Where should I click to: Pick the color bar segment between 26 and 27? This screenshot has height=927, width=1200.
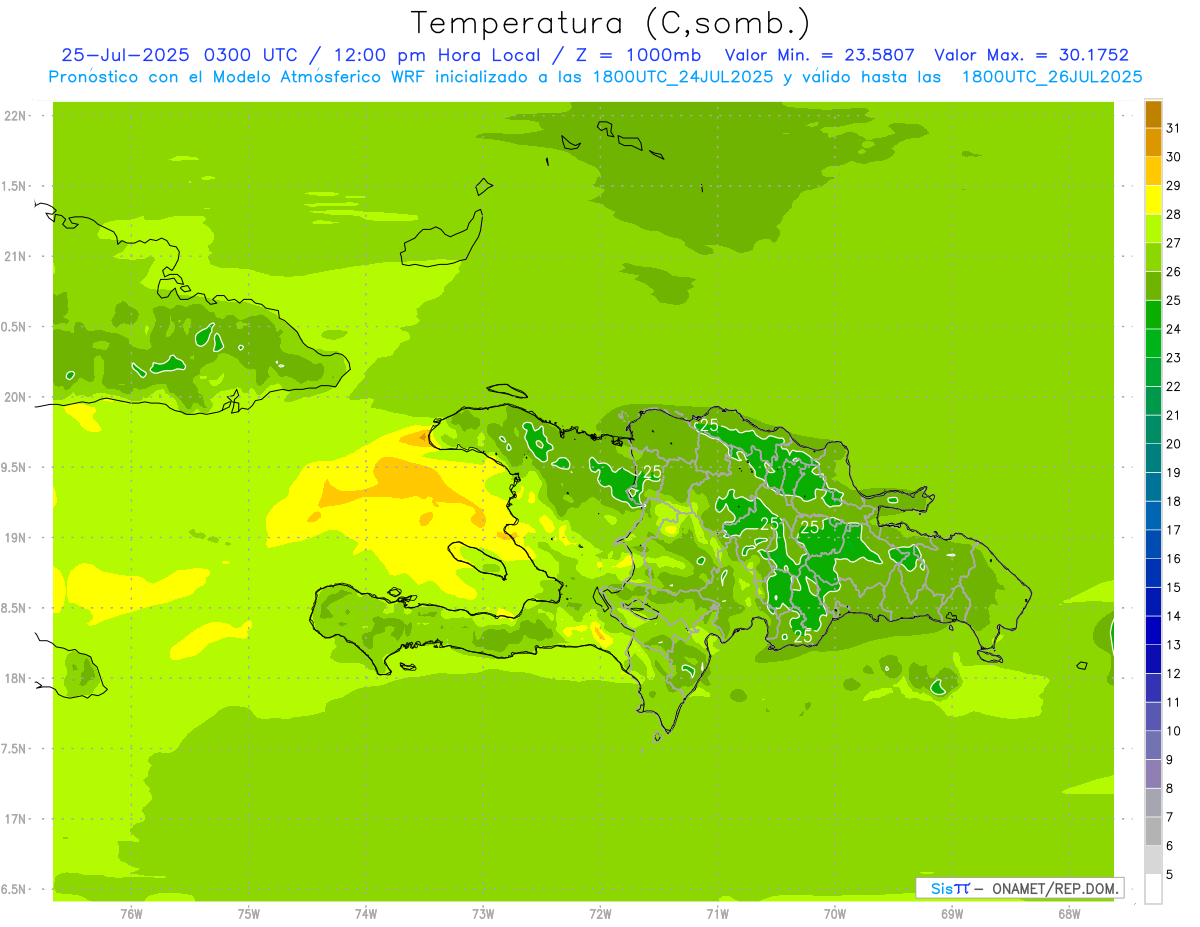[1153, 257]
